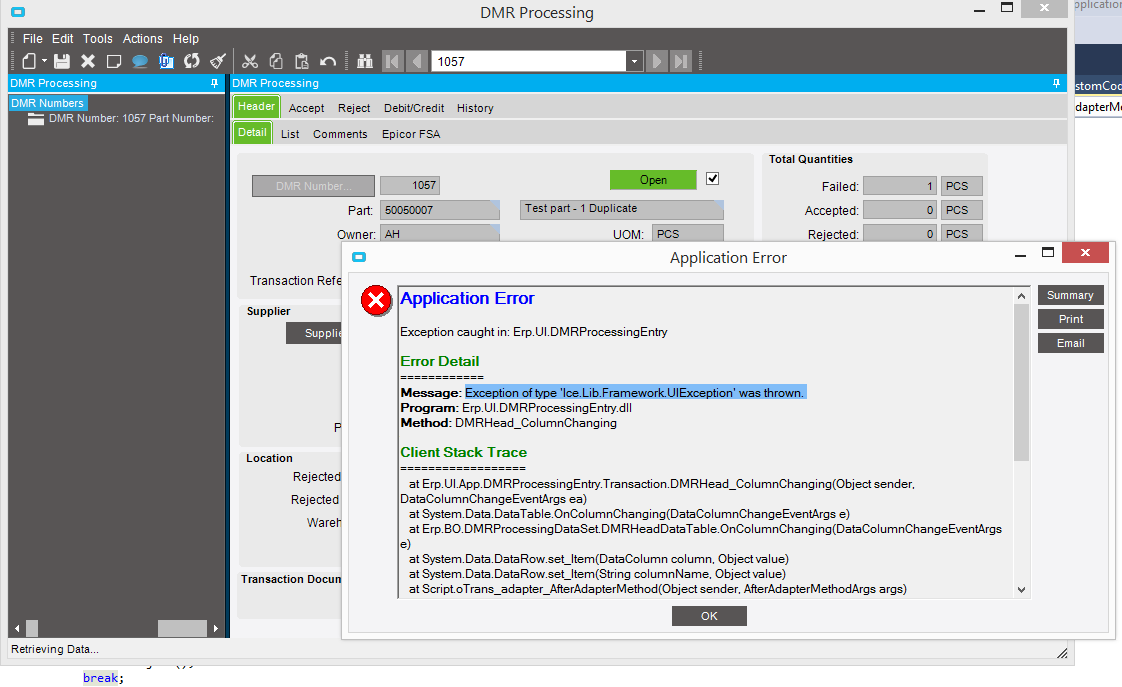This screenshot has height=687, width=1122.
Task: Click the DMR Processing application icon in title bar
Action: click(18, 11)
